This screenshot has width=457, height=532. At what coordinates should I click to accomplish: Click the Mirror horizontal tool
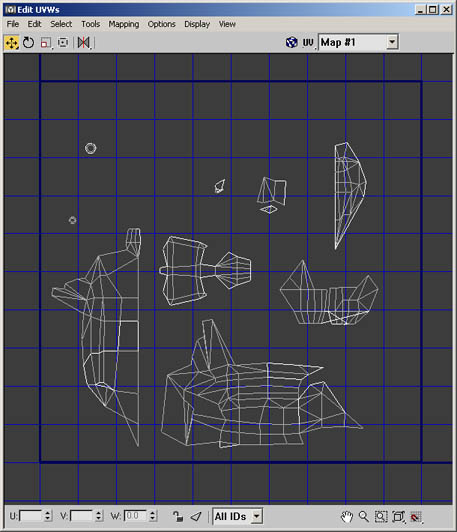(83, 43)
